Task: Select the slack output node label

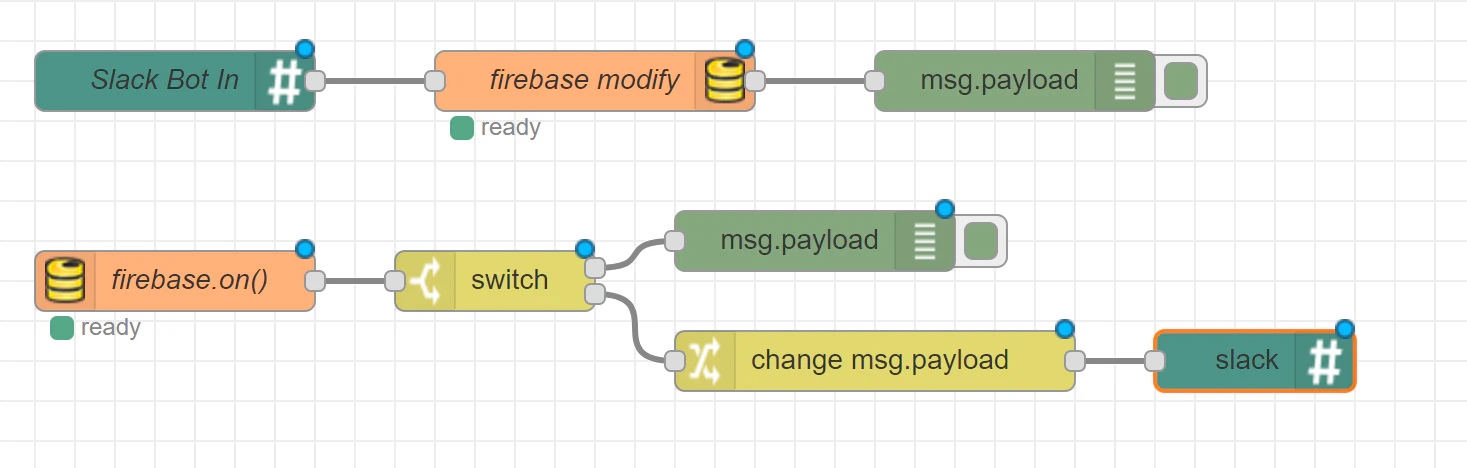Action: (x=1247, y=360)
